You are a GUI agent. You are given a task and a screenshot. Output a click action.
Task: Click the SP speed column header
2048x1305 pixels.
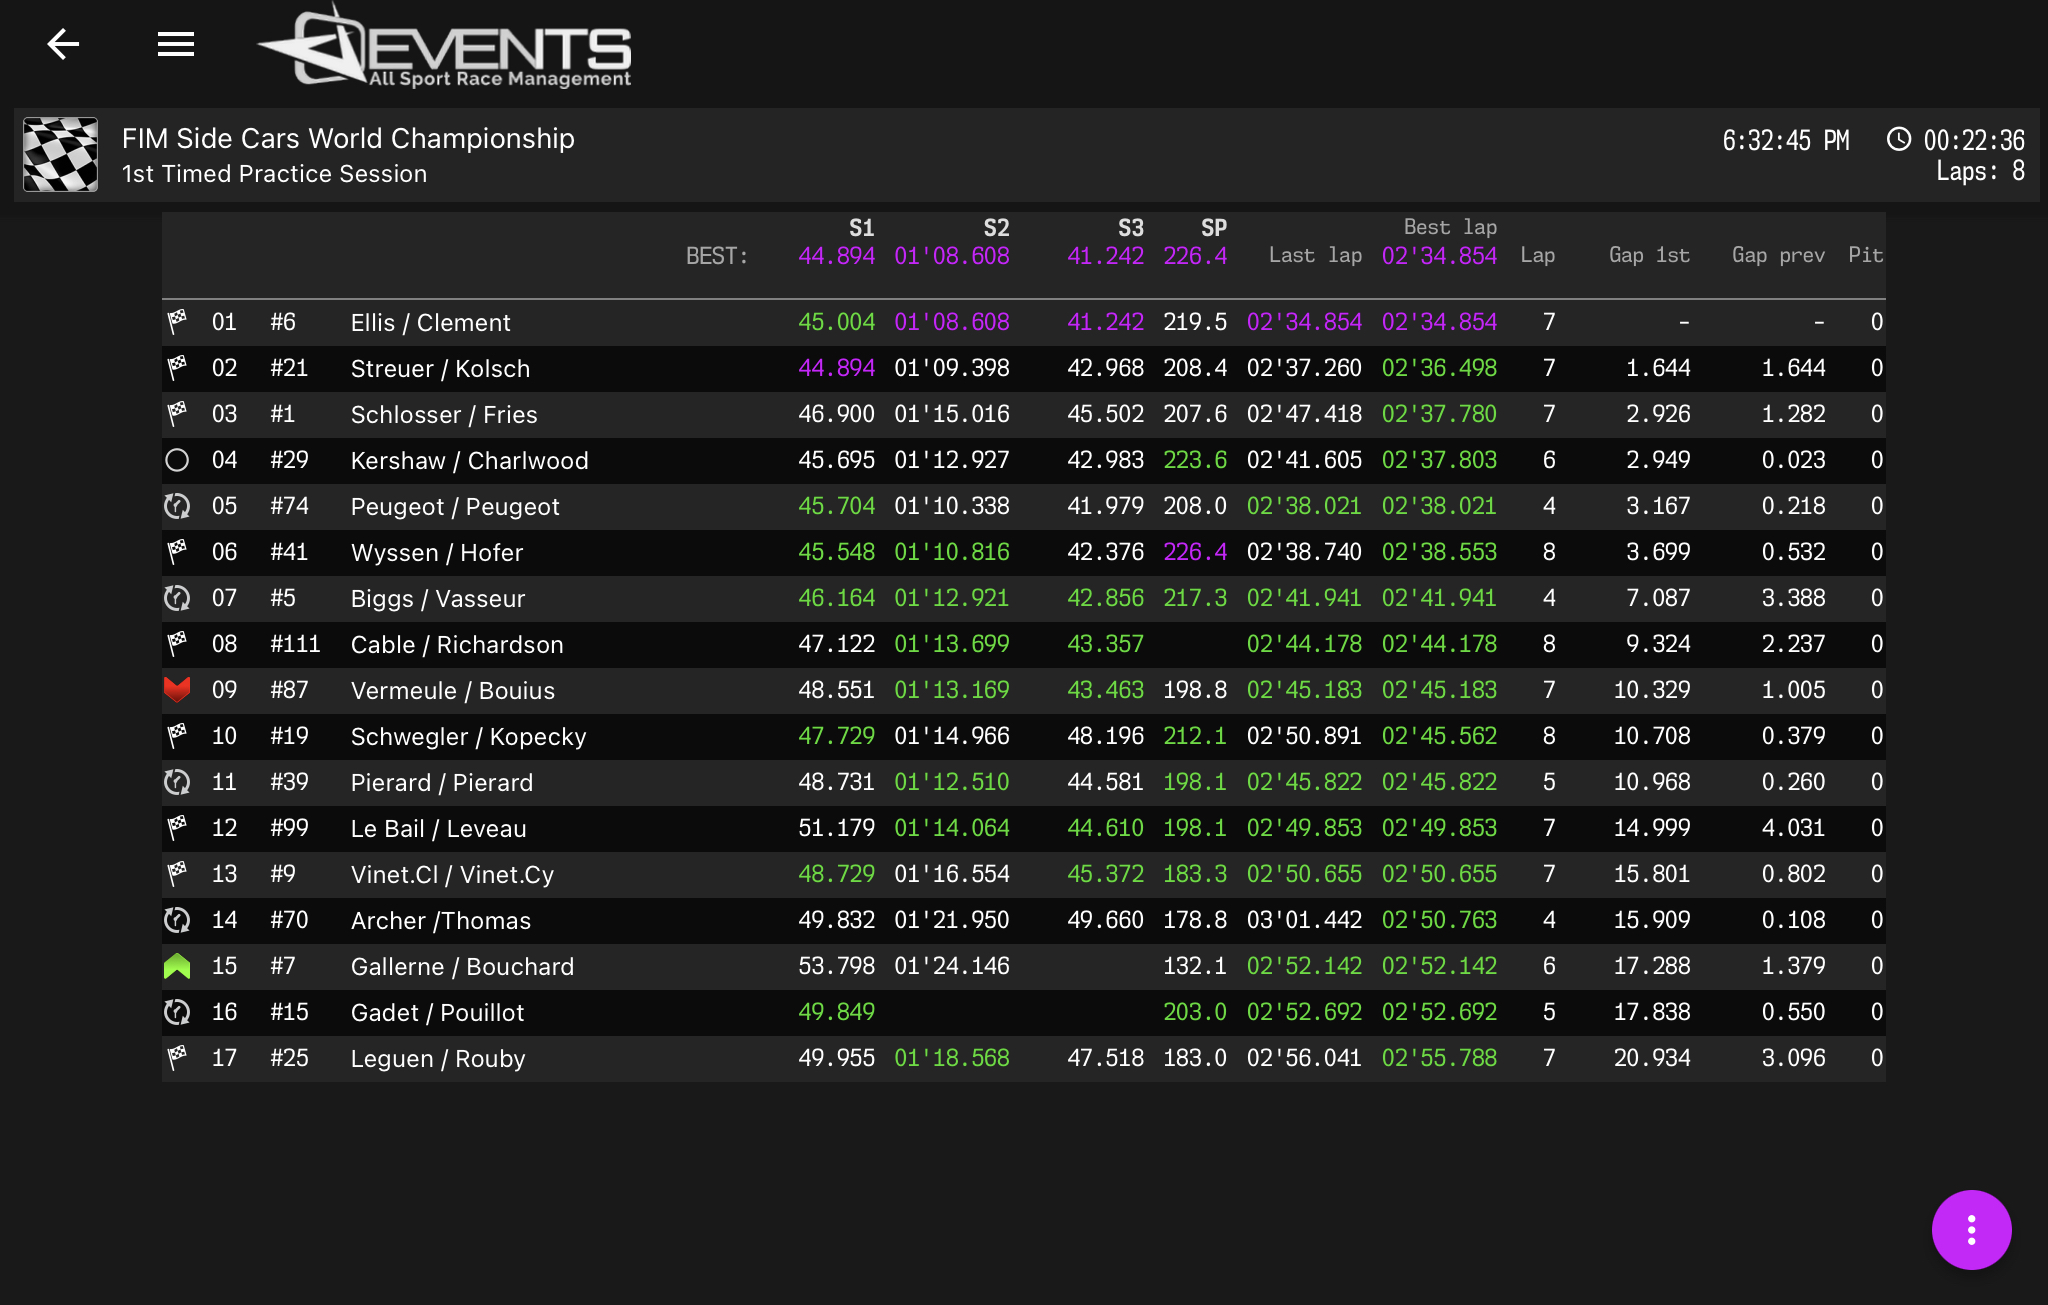point(1214,228)
